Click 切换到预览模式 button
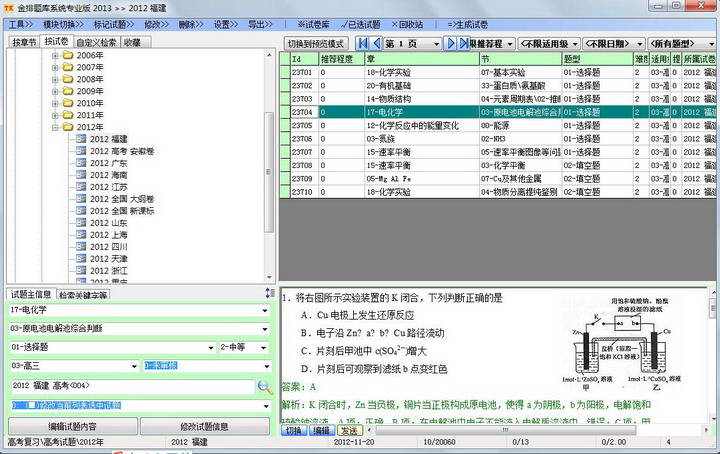This screenshot has height=454, width=720. [316, 44]
